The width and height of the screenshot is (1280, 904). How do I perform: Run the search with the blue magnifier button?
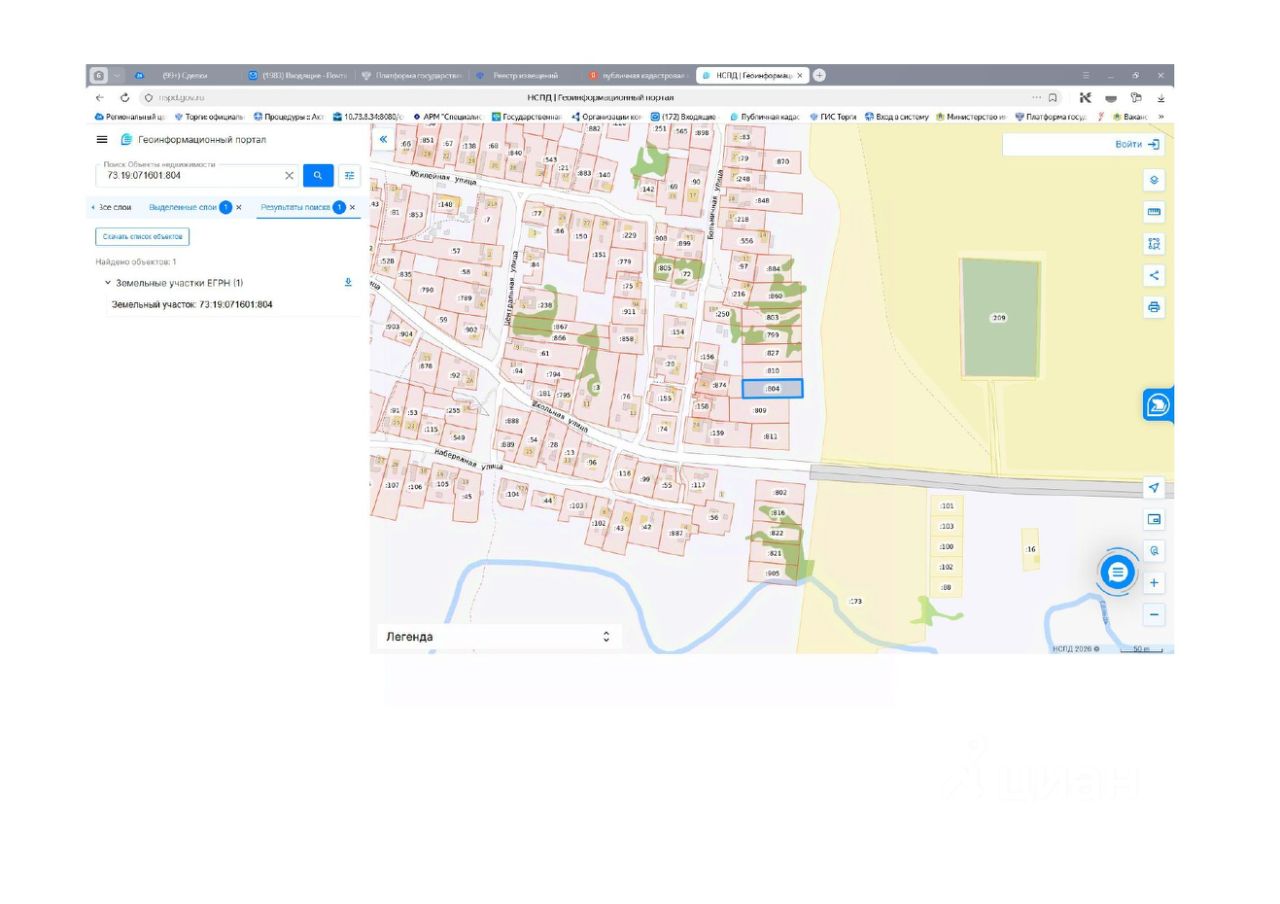click(x=318, y=175)
